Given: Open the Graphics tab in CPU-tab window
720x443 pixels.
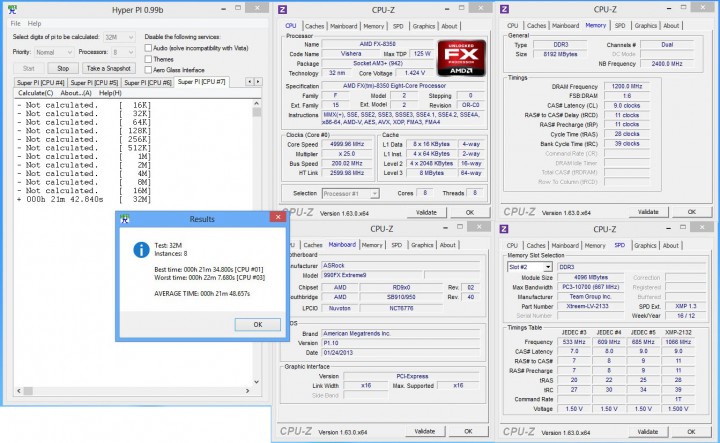Looking at the screenshot, I should (x=423, y=26).
